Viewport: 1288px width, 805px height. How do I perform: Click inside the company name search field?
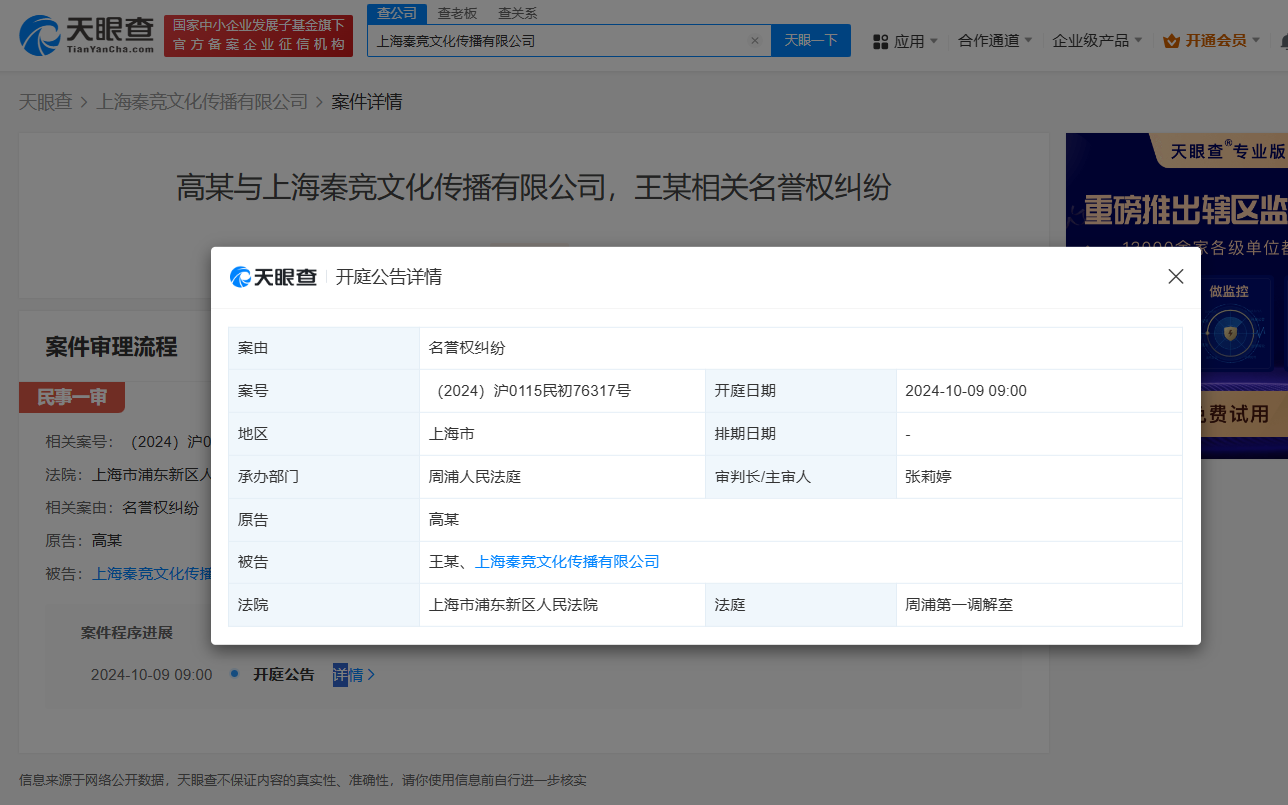click(560, 40)
